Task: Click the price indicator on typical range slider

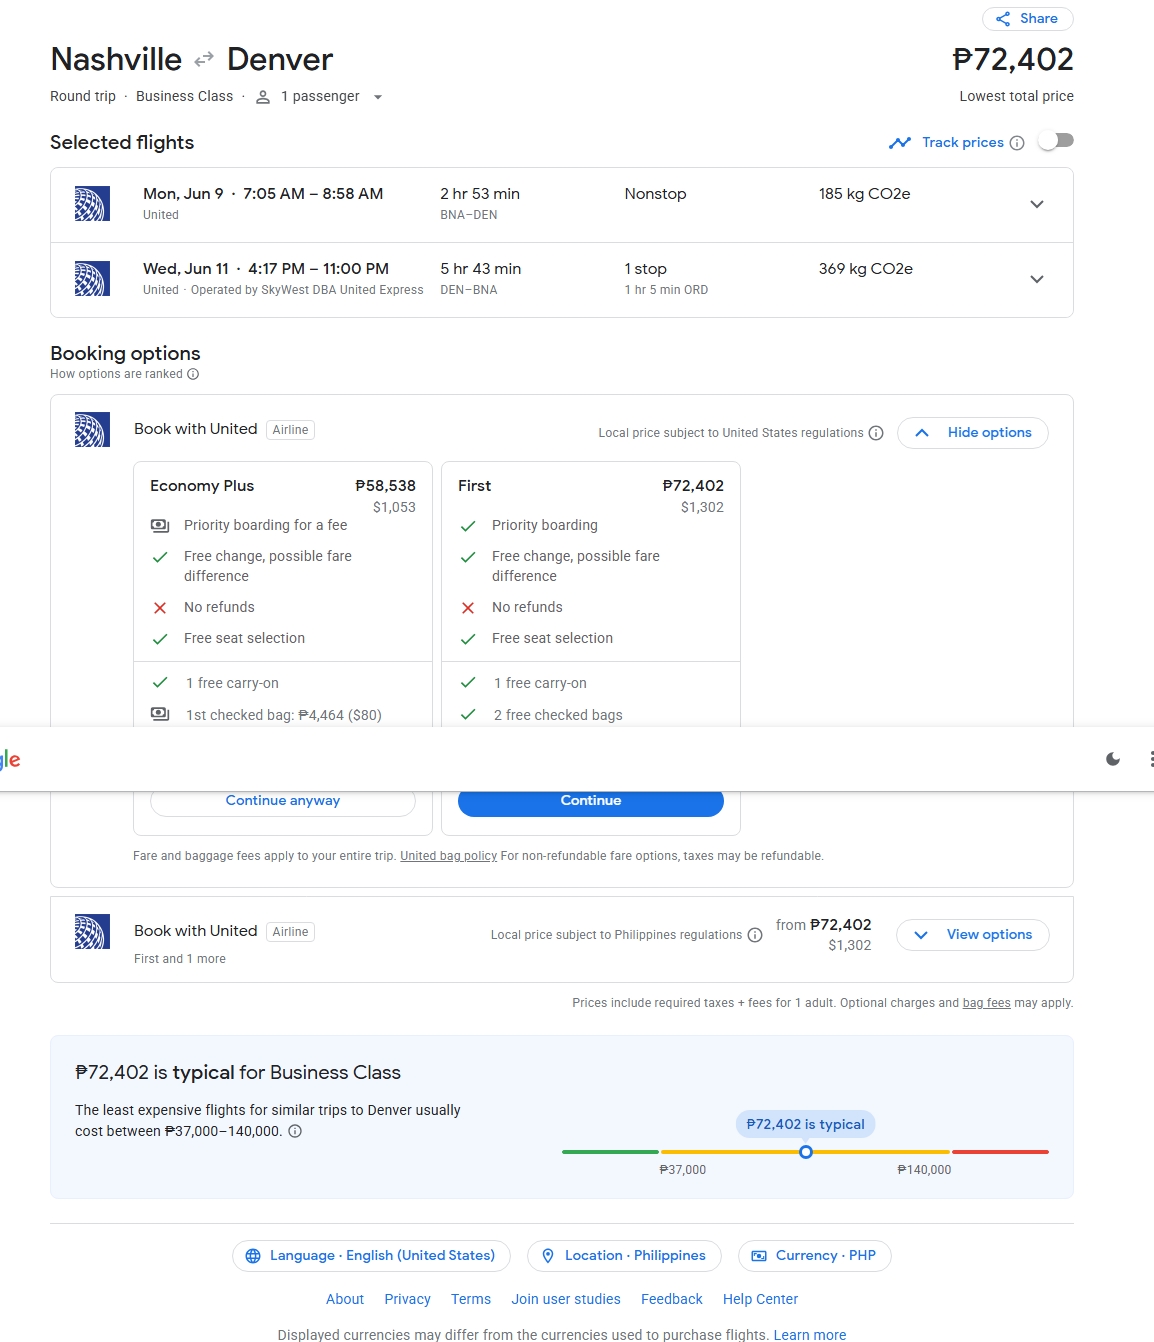Action: coord(806,1152)
